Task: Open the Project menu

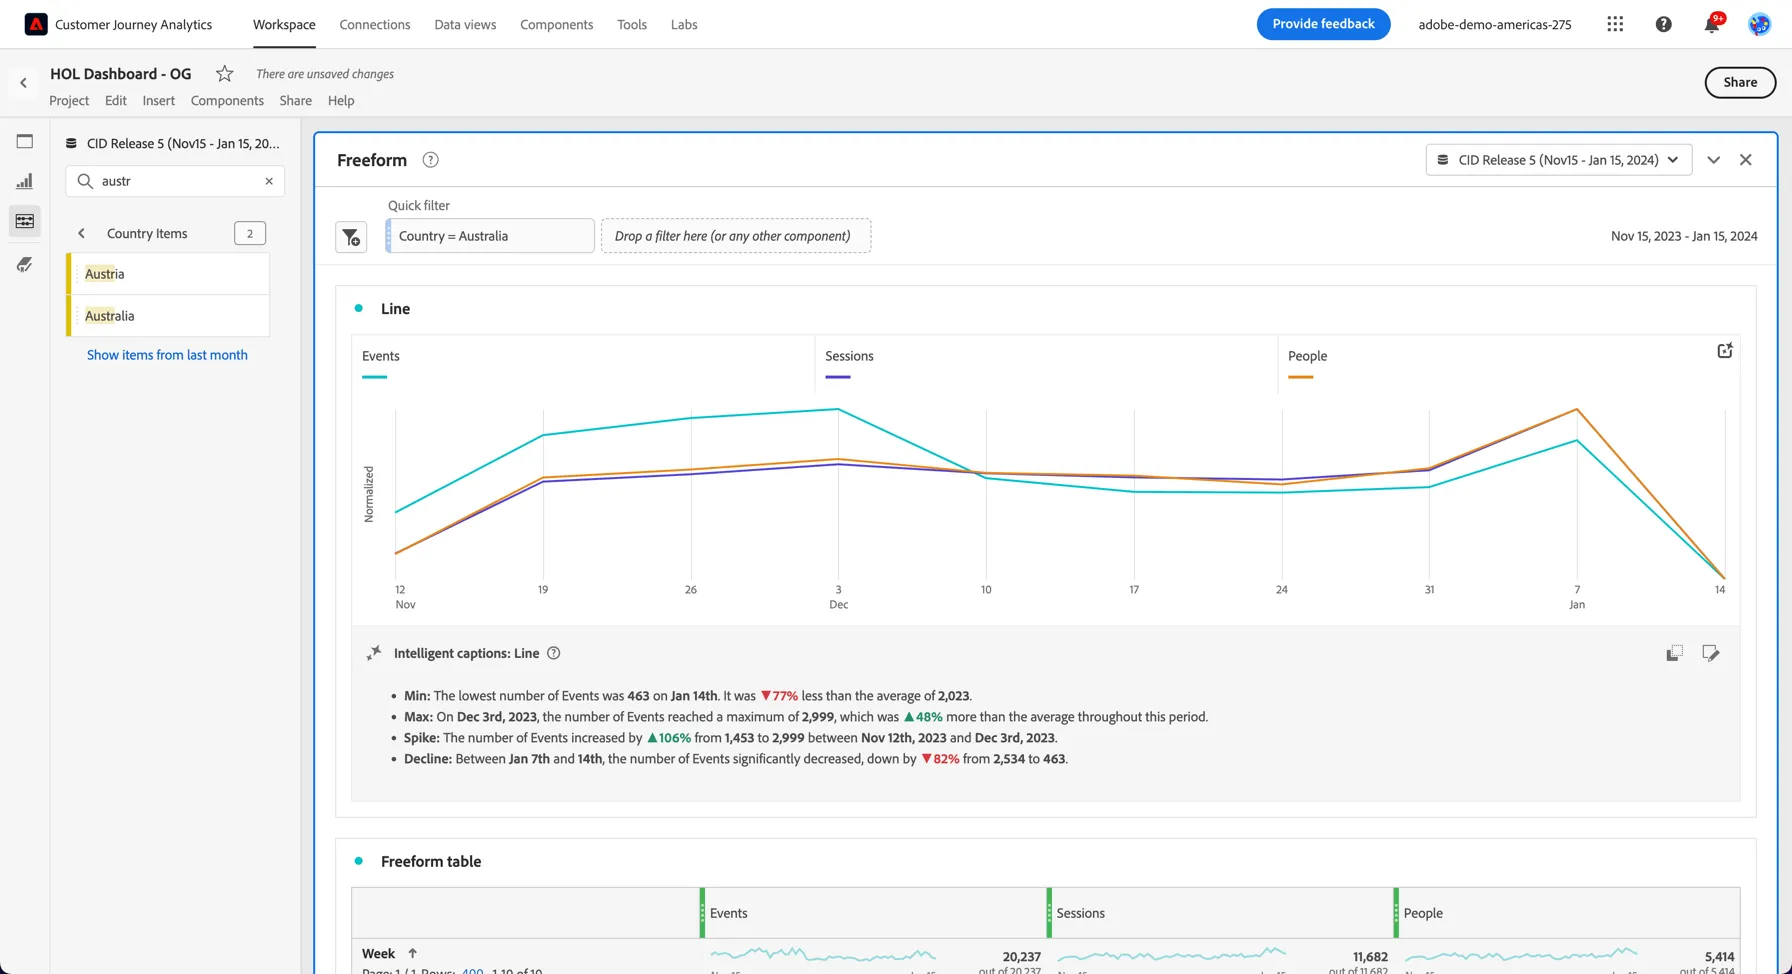Action: click(x=69, y=100)
